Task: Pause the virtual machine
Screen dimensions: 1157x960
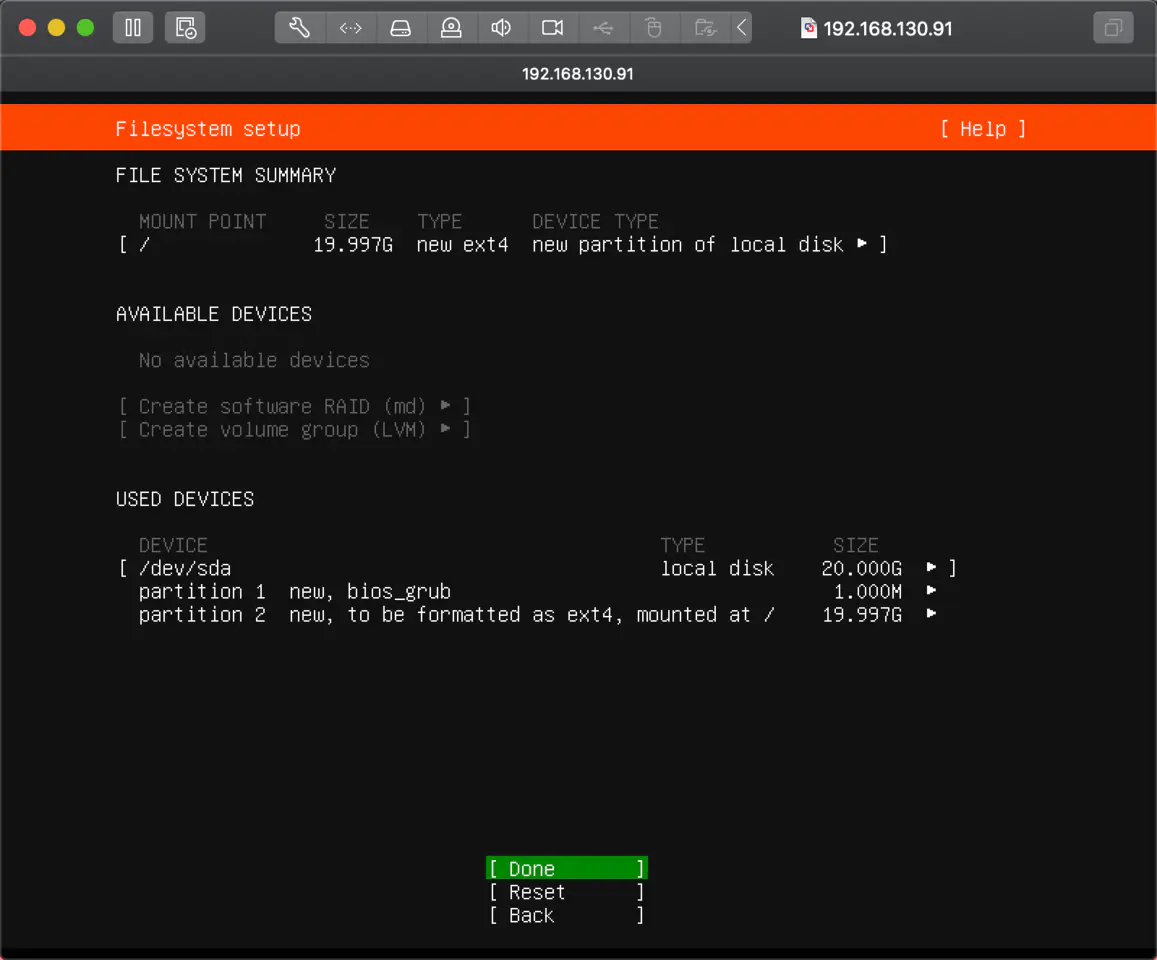Action: pos(133,28)
